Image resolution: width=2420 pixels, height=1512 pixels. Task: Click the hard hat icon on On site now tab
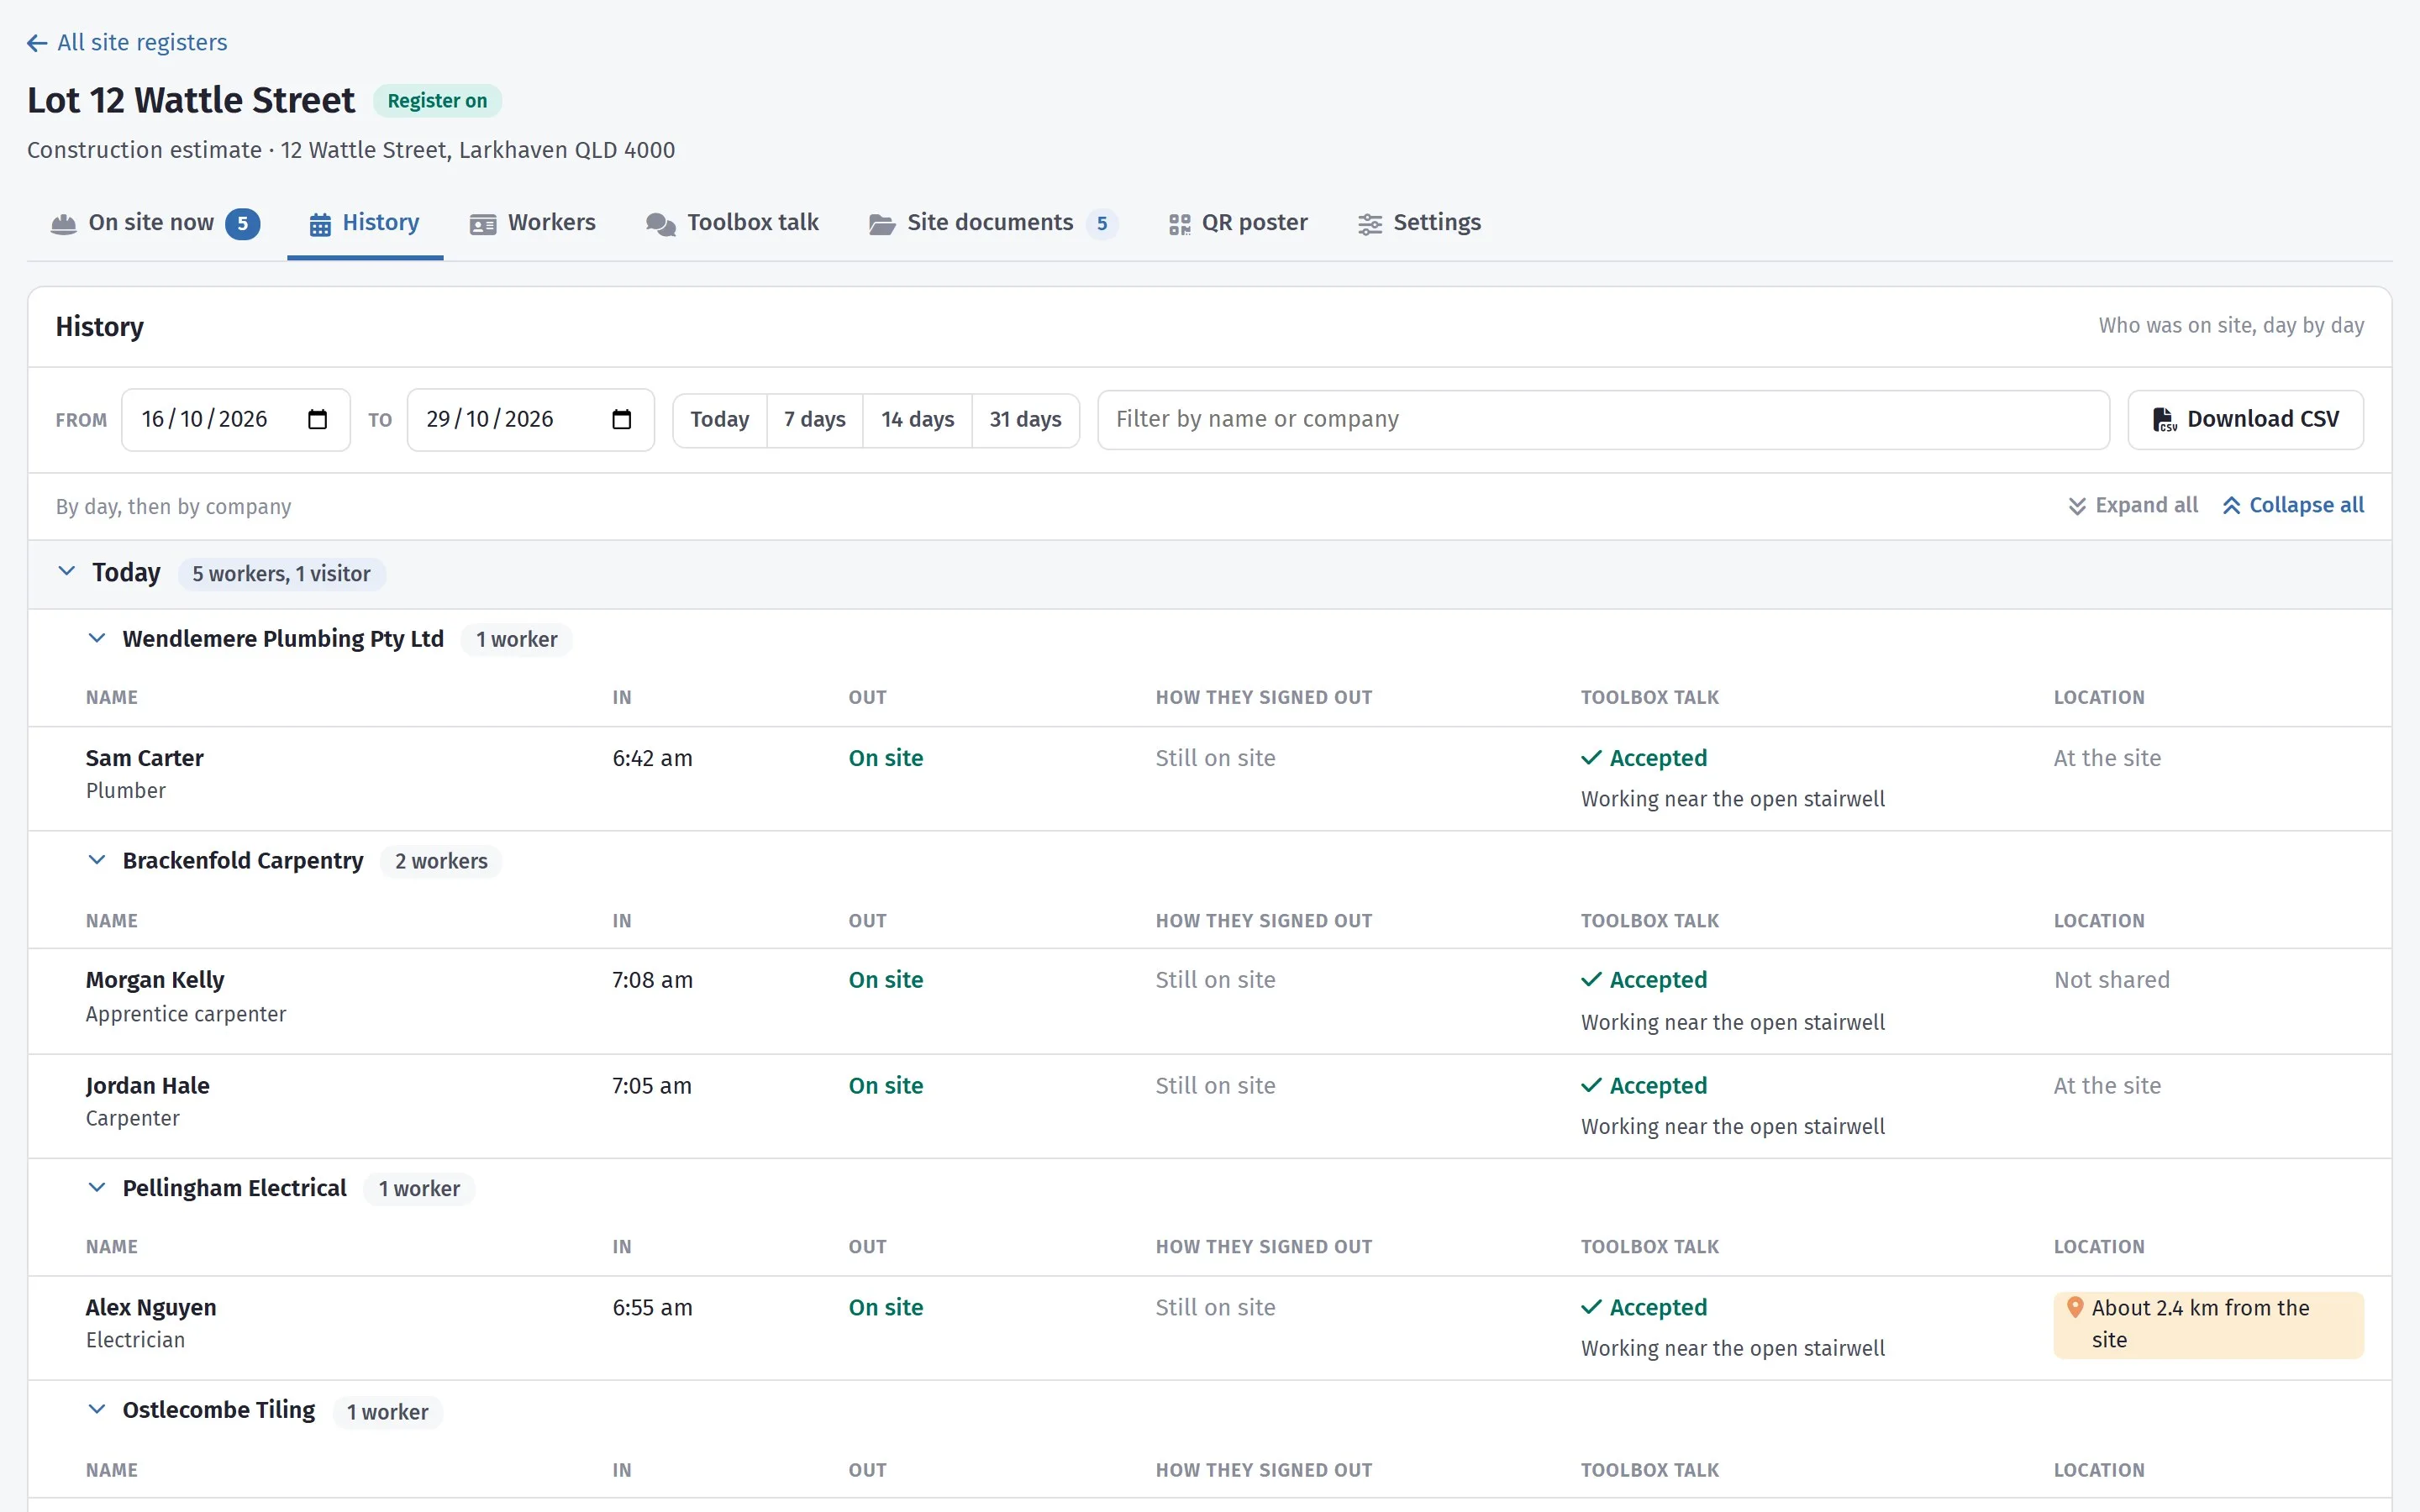(x=63, y=224)
